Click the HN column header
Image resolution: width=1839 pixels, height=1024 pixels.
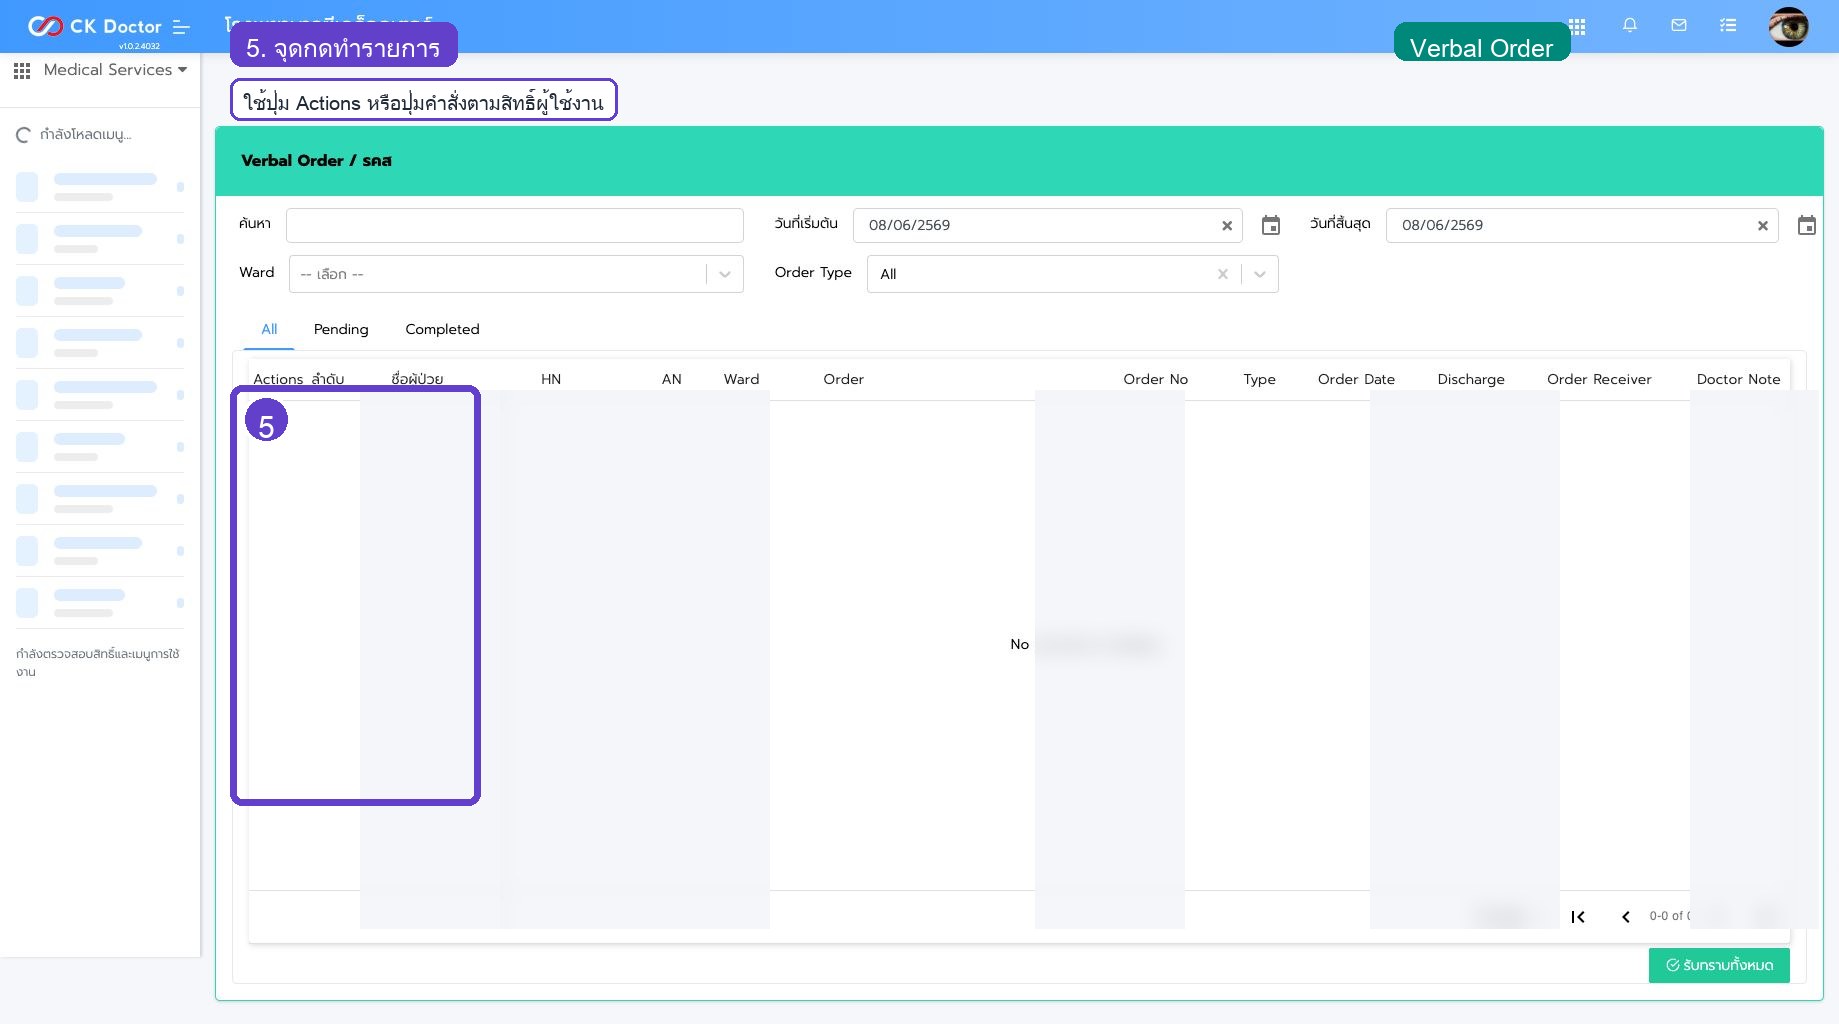tap(551, 379)
